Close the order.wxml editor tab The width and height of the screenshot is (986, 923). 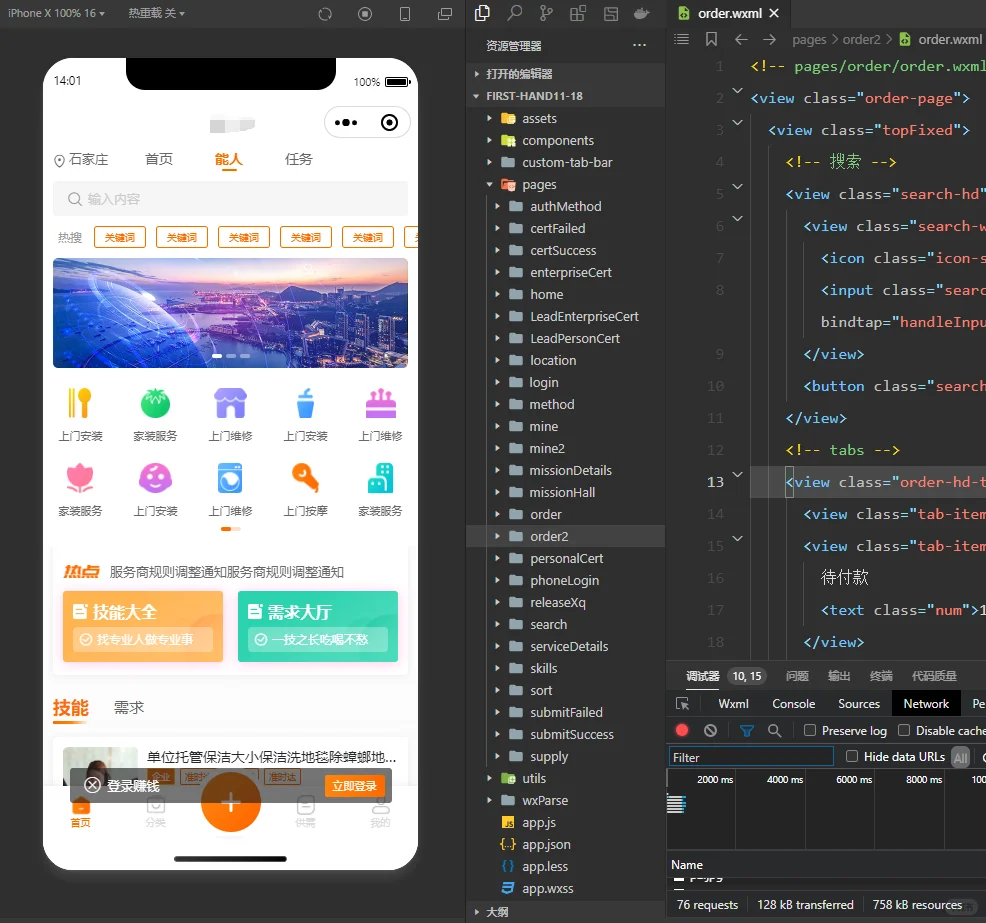coord(775,13)
